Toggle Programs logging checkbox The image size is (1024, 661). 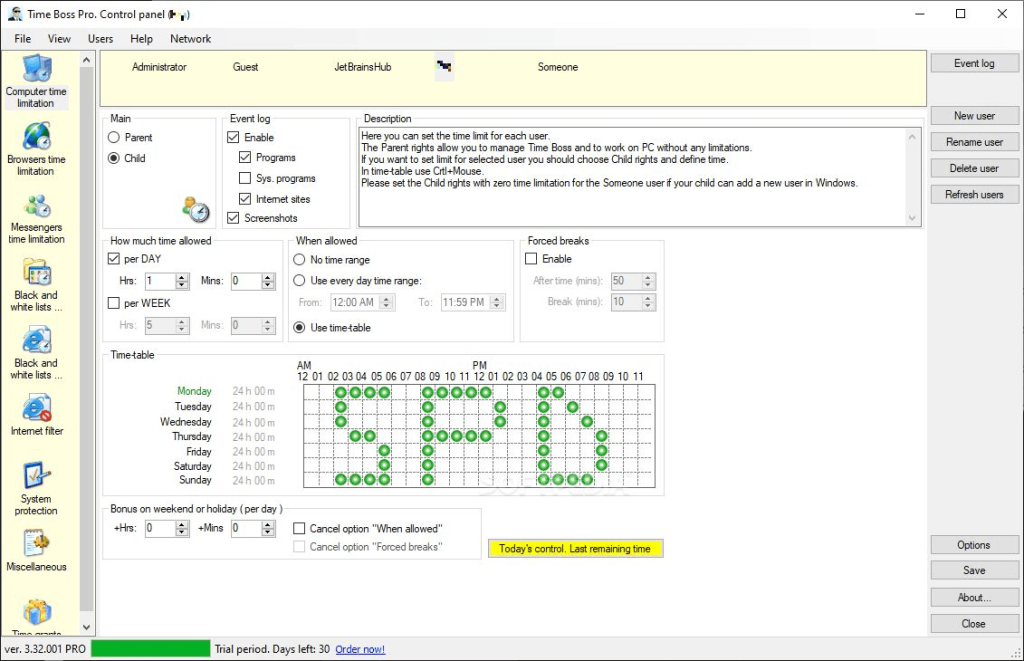245,157
